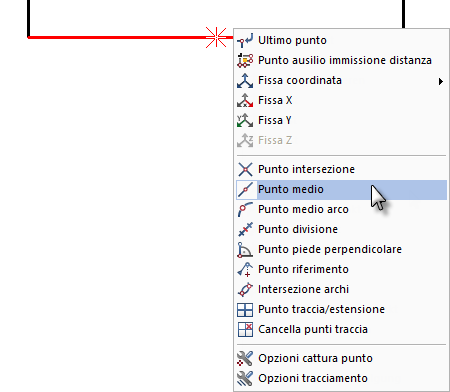Click the Punto divisione icon
The image size is (450, 392).
pyautogui.click(x=245, y=229)
